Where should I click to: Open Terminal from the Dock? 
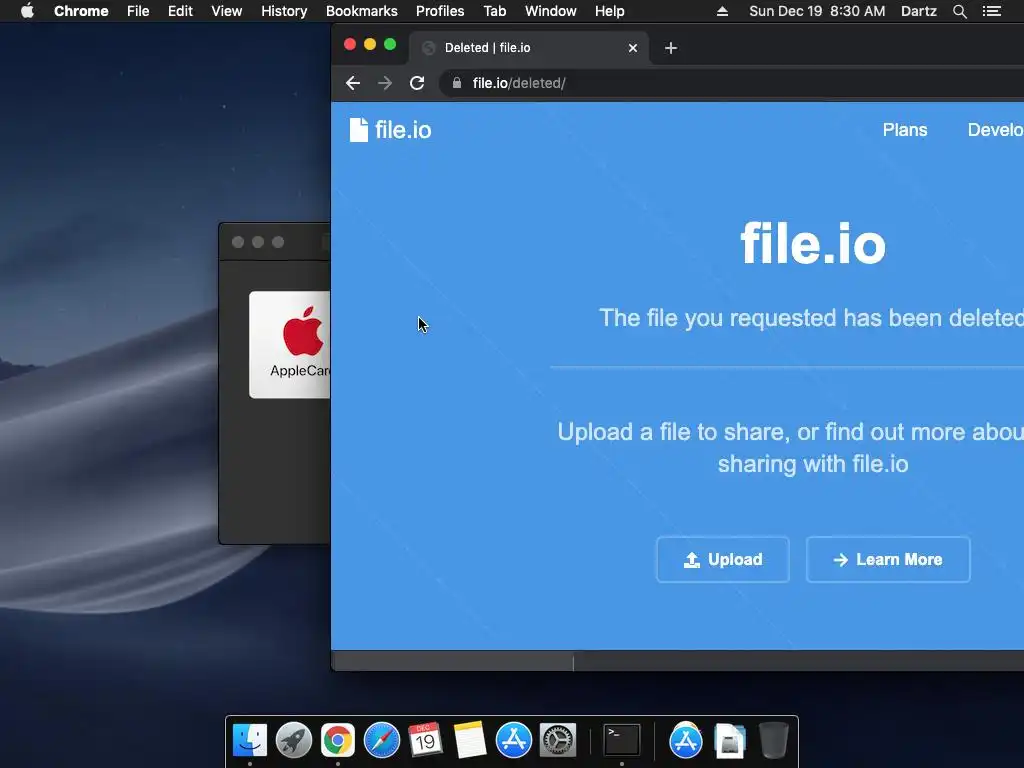[622, 741]
